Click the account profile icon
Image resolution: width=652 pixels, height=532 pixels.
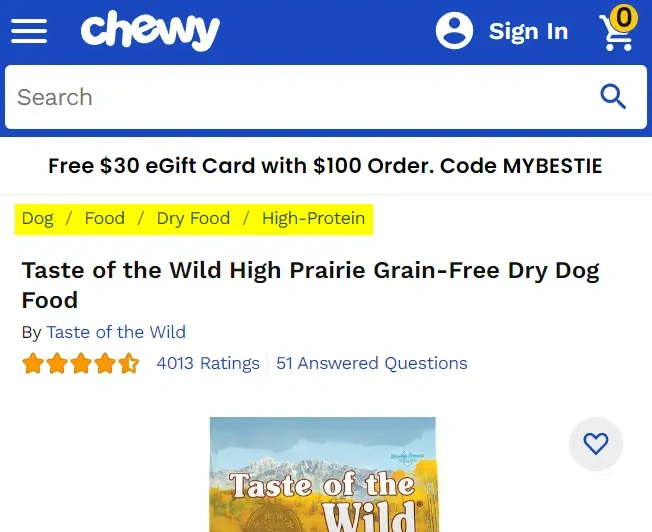(x=454, y=31)
